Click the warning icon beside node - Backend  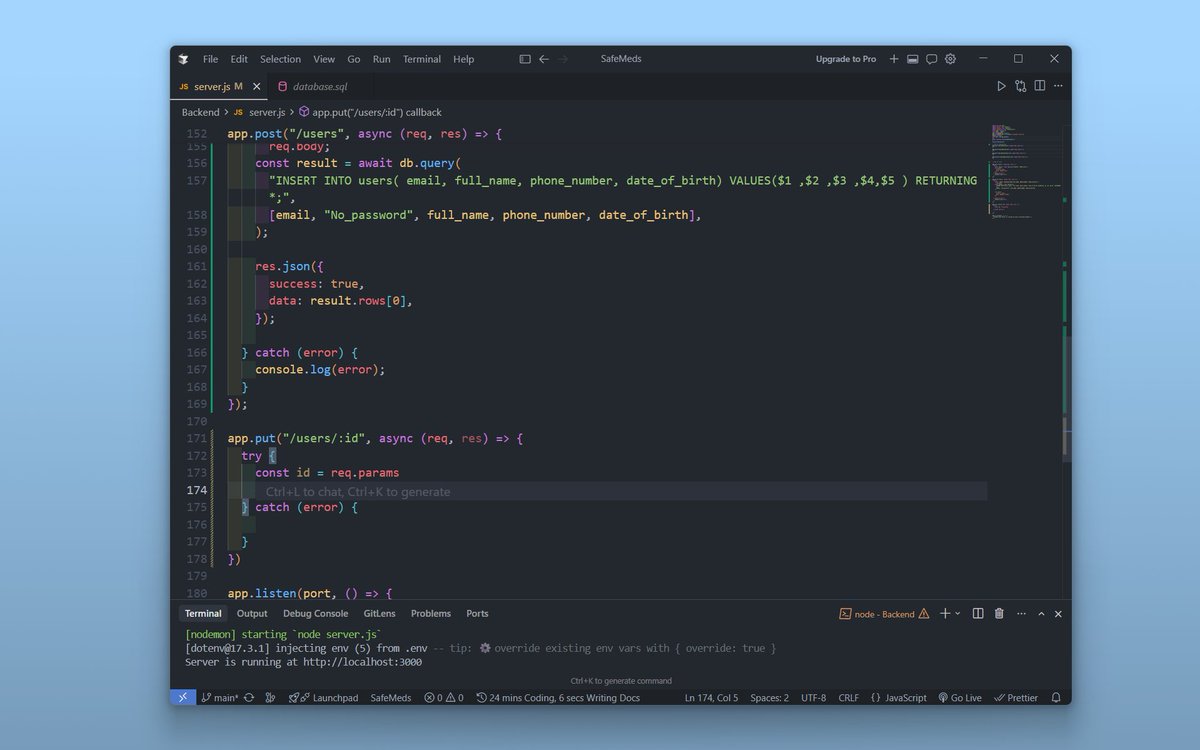(924, 613)
